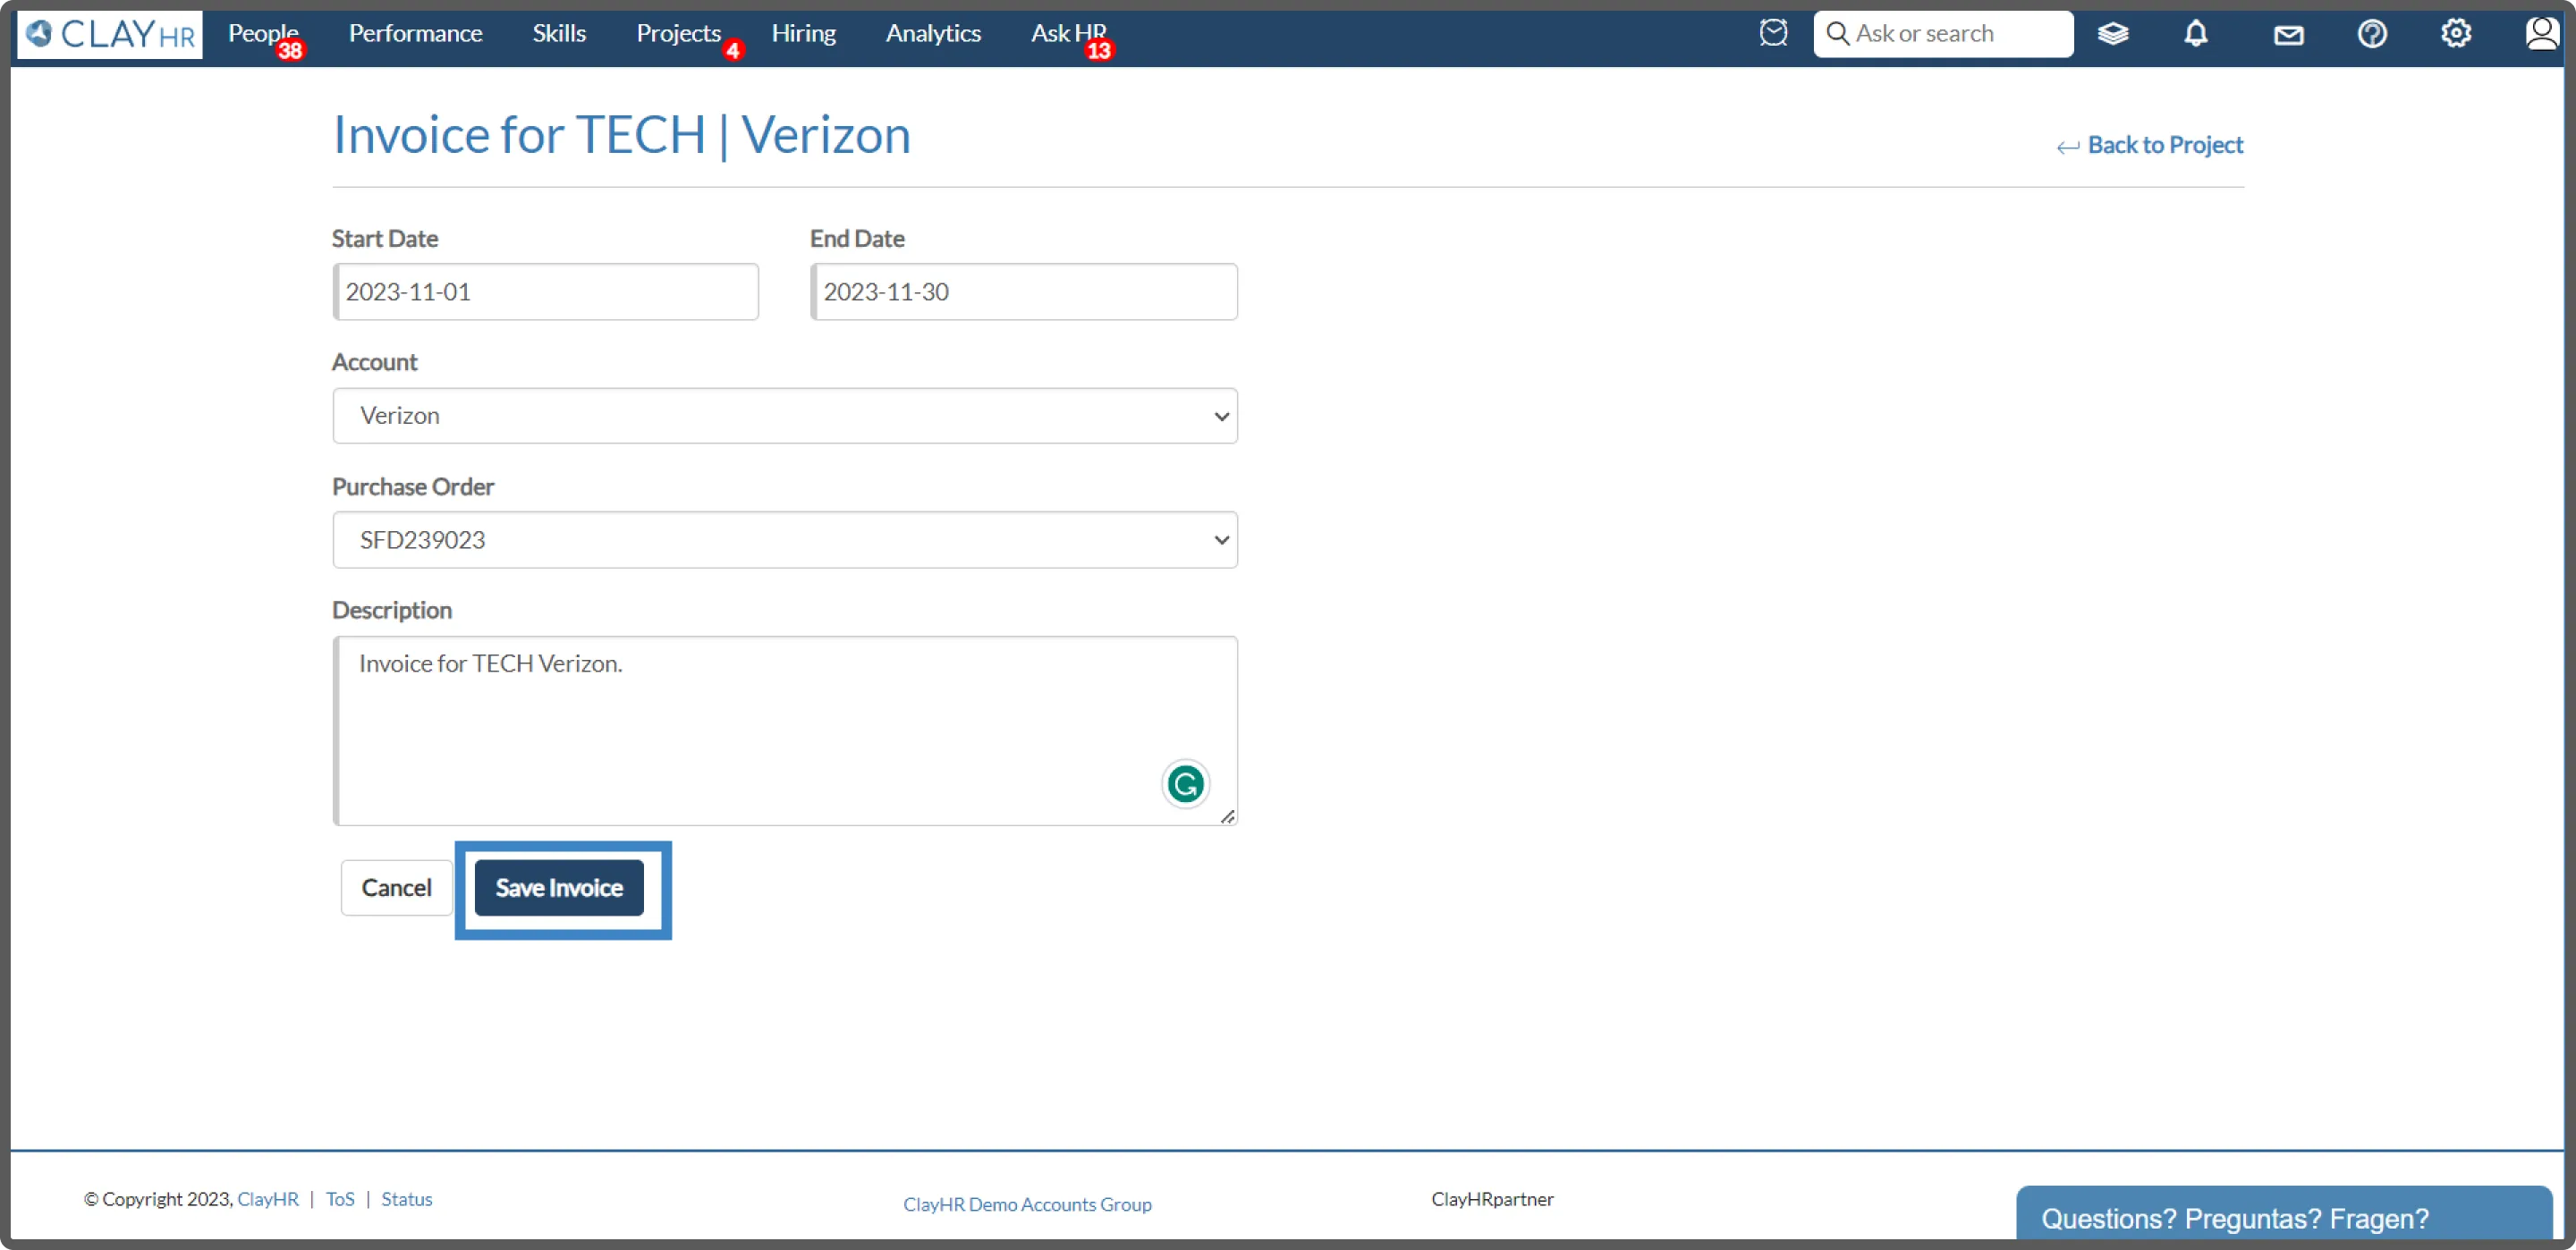Click the alarm clock icon in header
2576x1250 pixels.
point(1773,33)
